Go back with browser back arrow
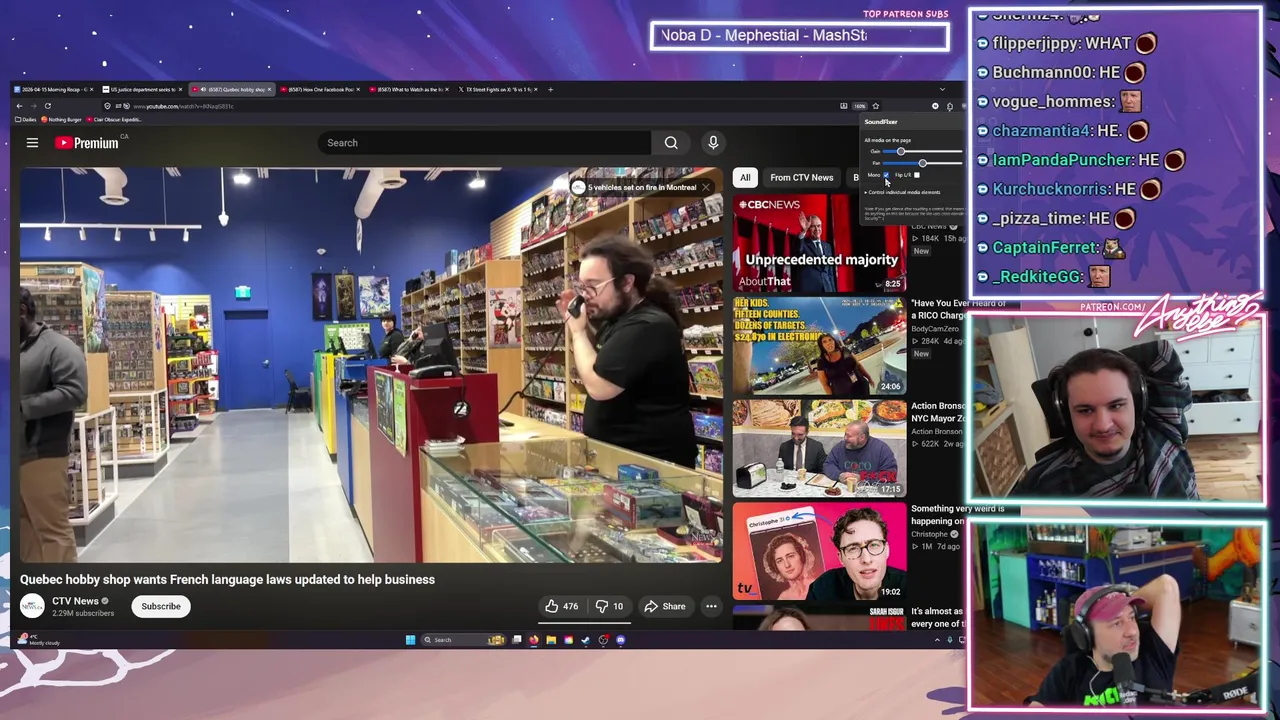This screenshot has width=1280, height=720. (x=19, y=106)
